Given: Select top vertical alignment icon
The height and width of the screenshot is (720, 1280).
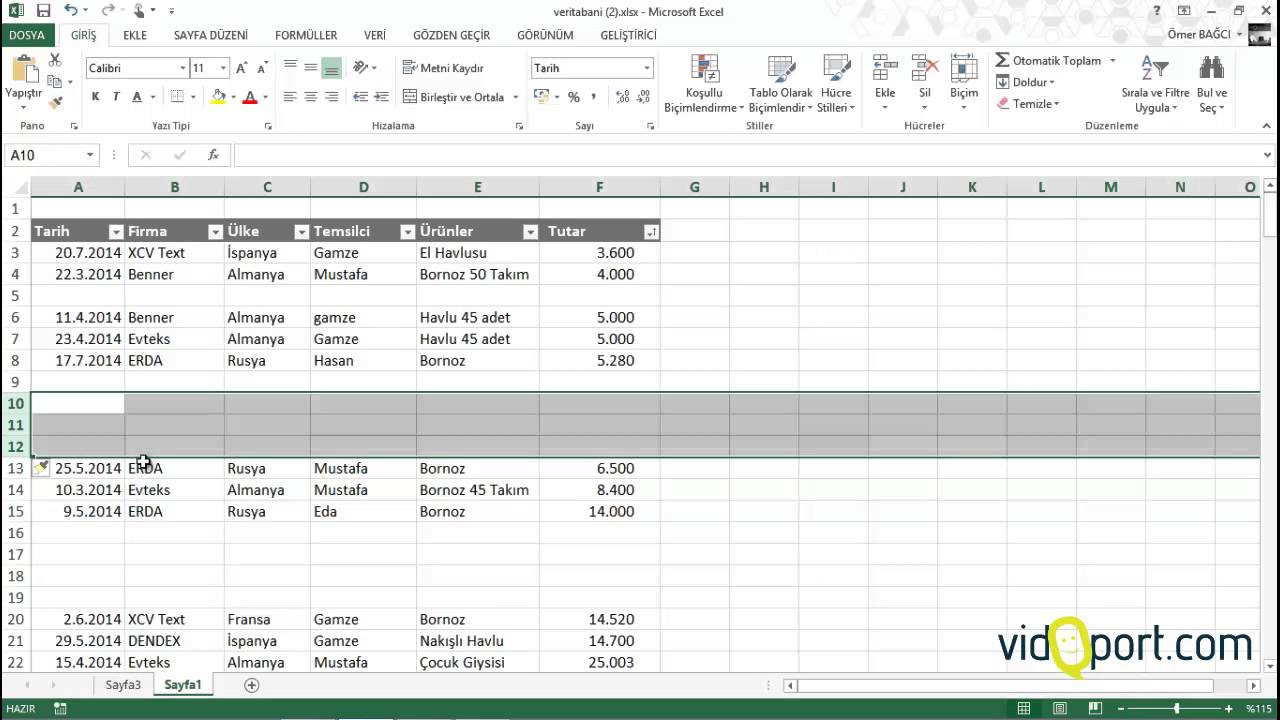Looking at the screenshot, I should 290,68.
